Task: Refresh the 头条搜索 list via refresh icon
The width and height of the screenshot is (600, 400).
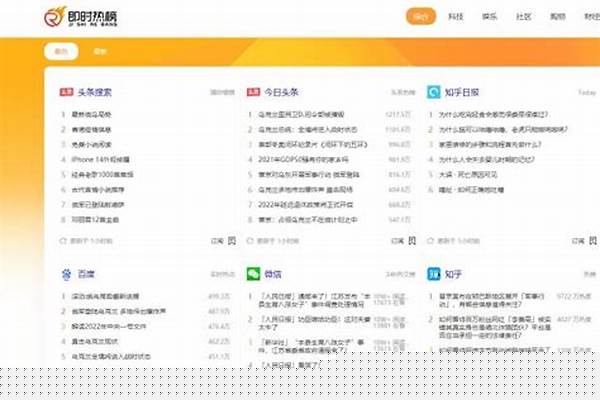Action: (63, 241)
